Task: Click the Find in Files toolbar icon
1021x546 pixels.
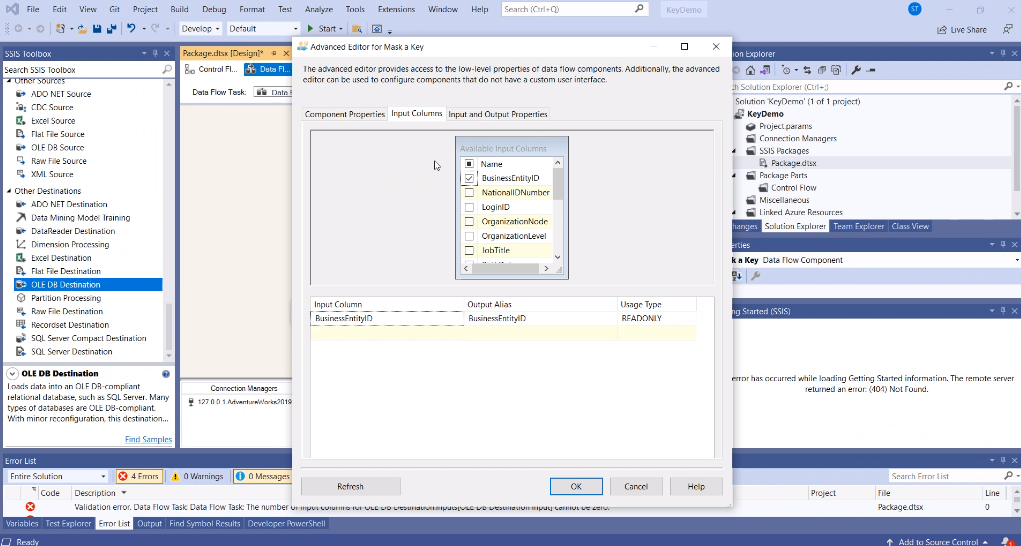Action: click(x=357, y=29)
